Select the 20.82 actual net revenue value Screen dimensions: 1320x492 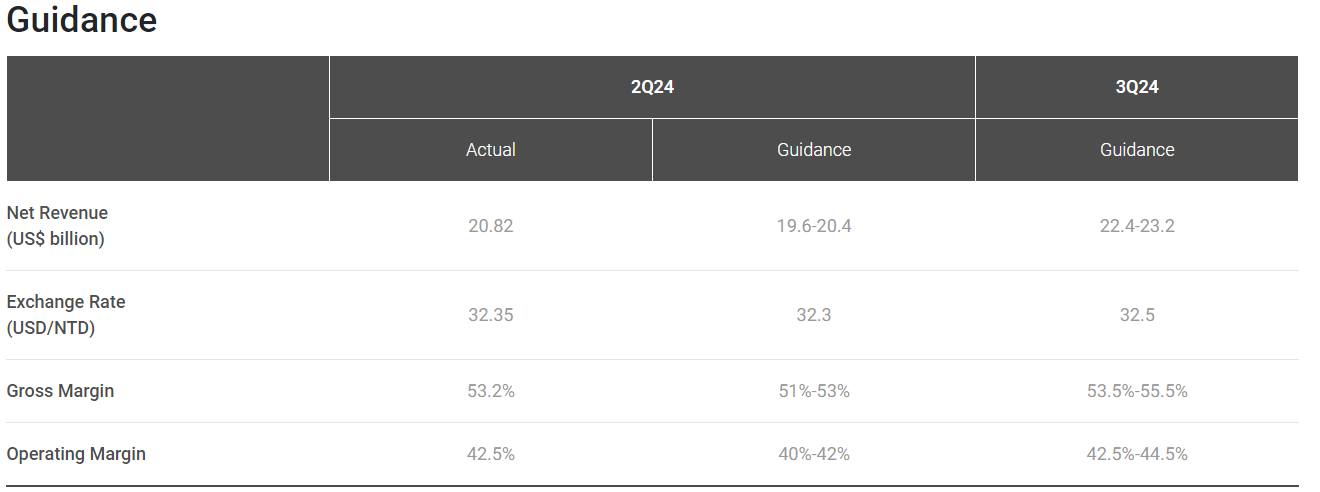click(x=491, y=226)
